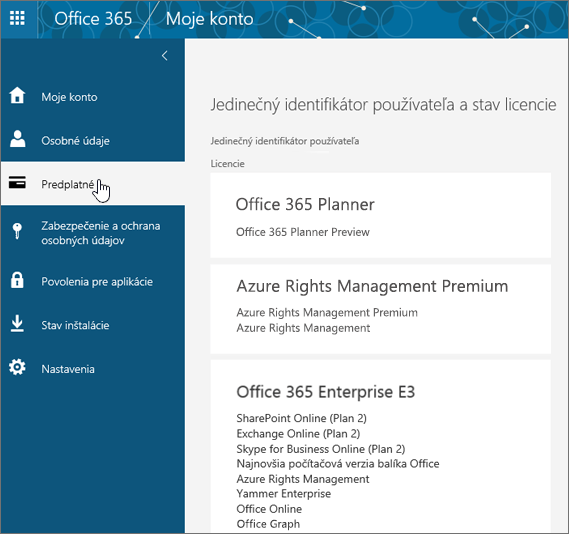Click the home icon beside Moje konto
The image size is (569, 534).
pyautogui.click(x=17, y=96)
